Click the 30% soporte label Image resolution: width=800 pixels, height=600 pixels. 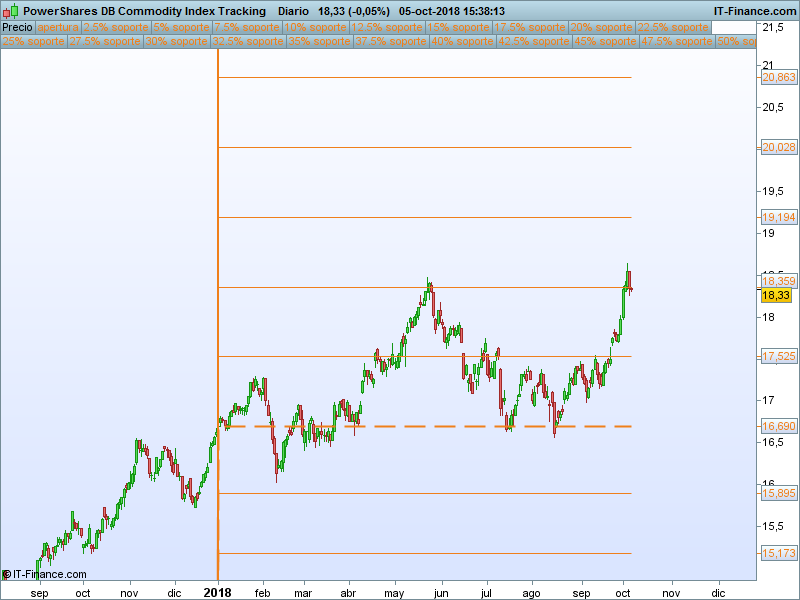(176, 41)
